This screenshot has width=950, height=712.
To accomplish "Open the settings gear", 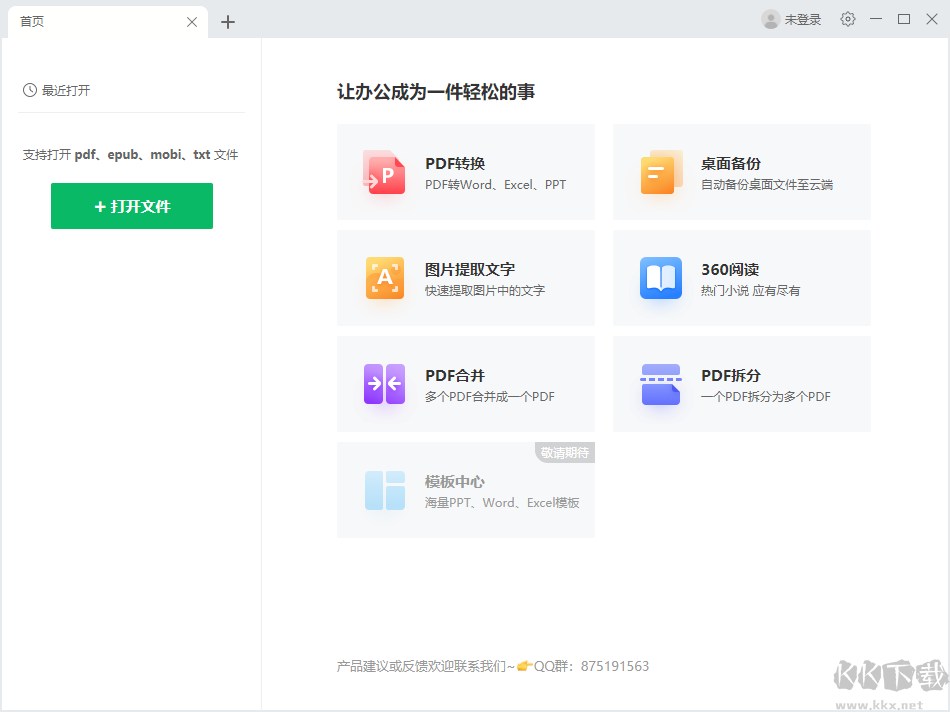I will click(x=847, y=18).
